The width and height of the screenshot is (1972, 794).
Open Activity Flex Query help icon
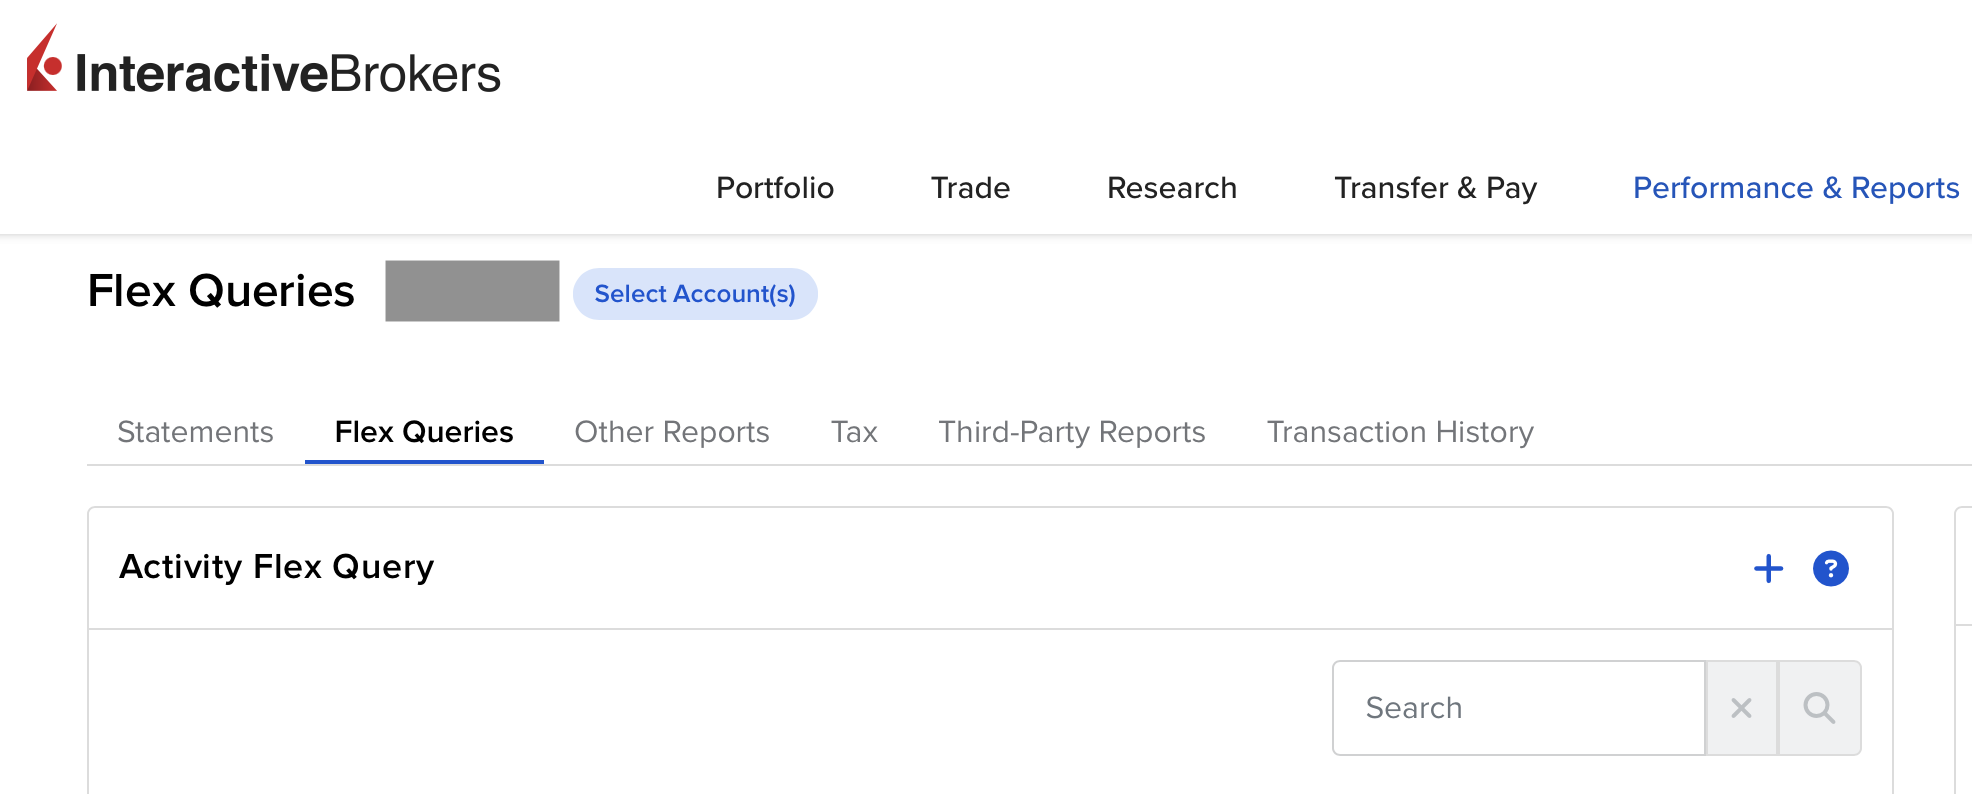point(1830,569)
